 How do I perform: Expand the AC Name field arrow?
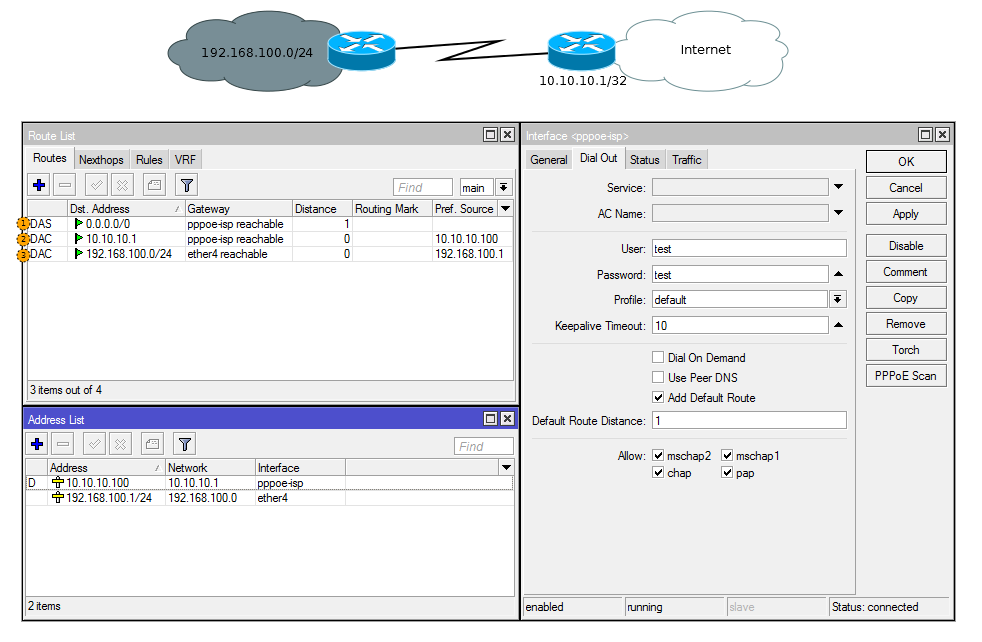839,213
